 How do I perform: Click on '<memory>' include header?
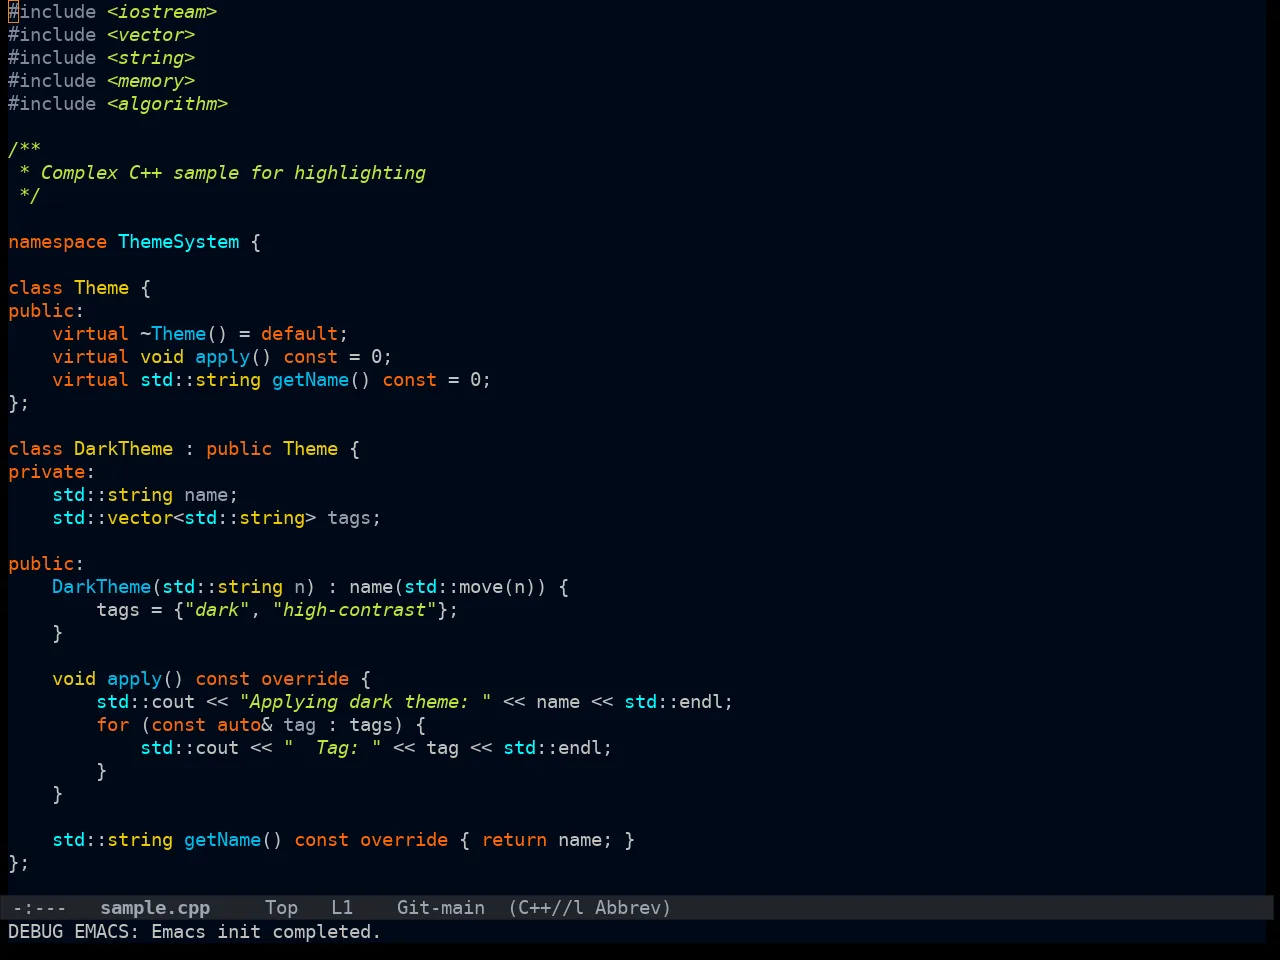pos(151,81)
